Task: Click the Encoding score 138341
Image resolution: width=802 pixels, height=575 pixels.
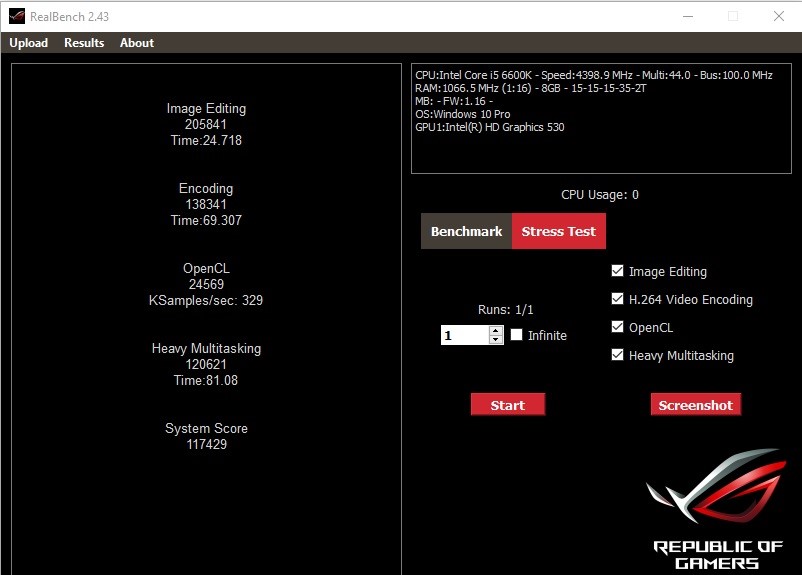Action: coord(206,205)
